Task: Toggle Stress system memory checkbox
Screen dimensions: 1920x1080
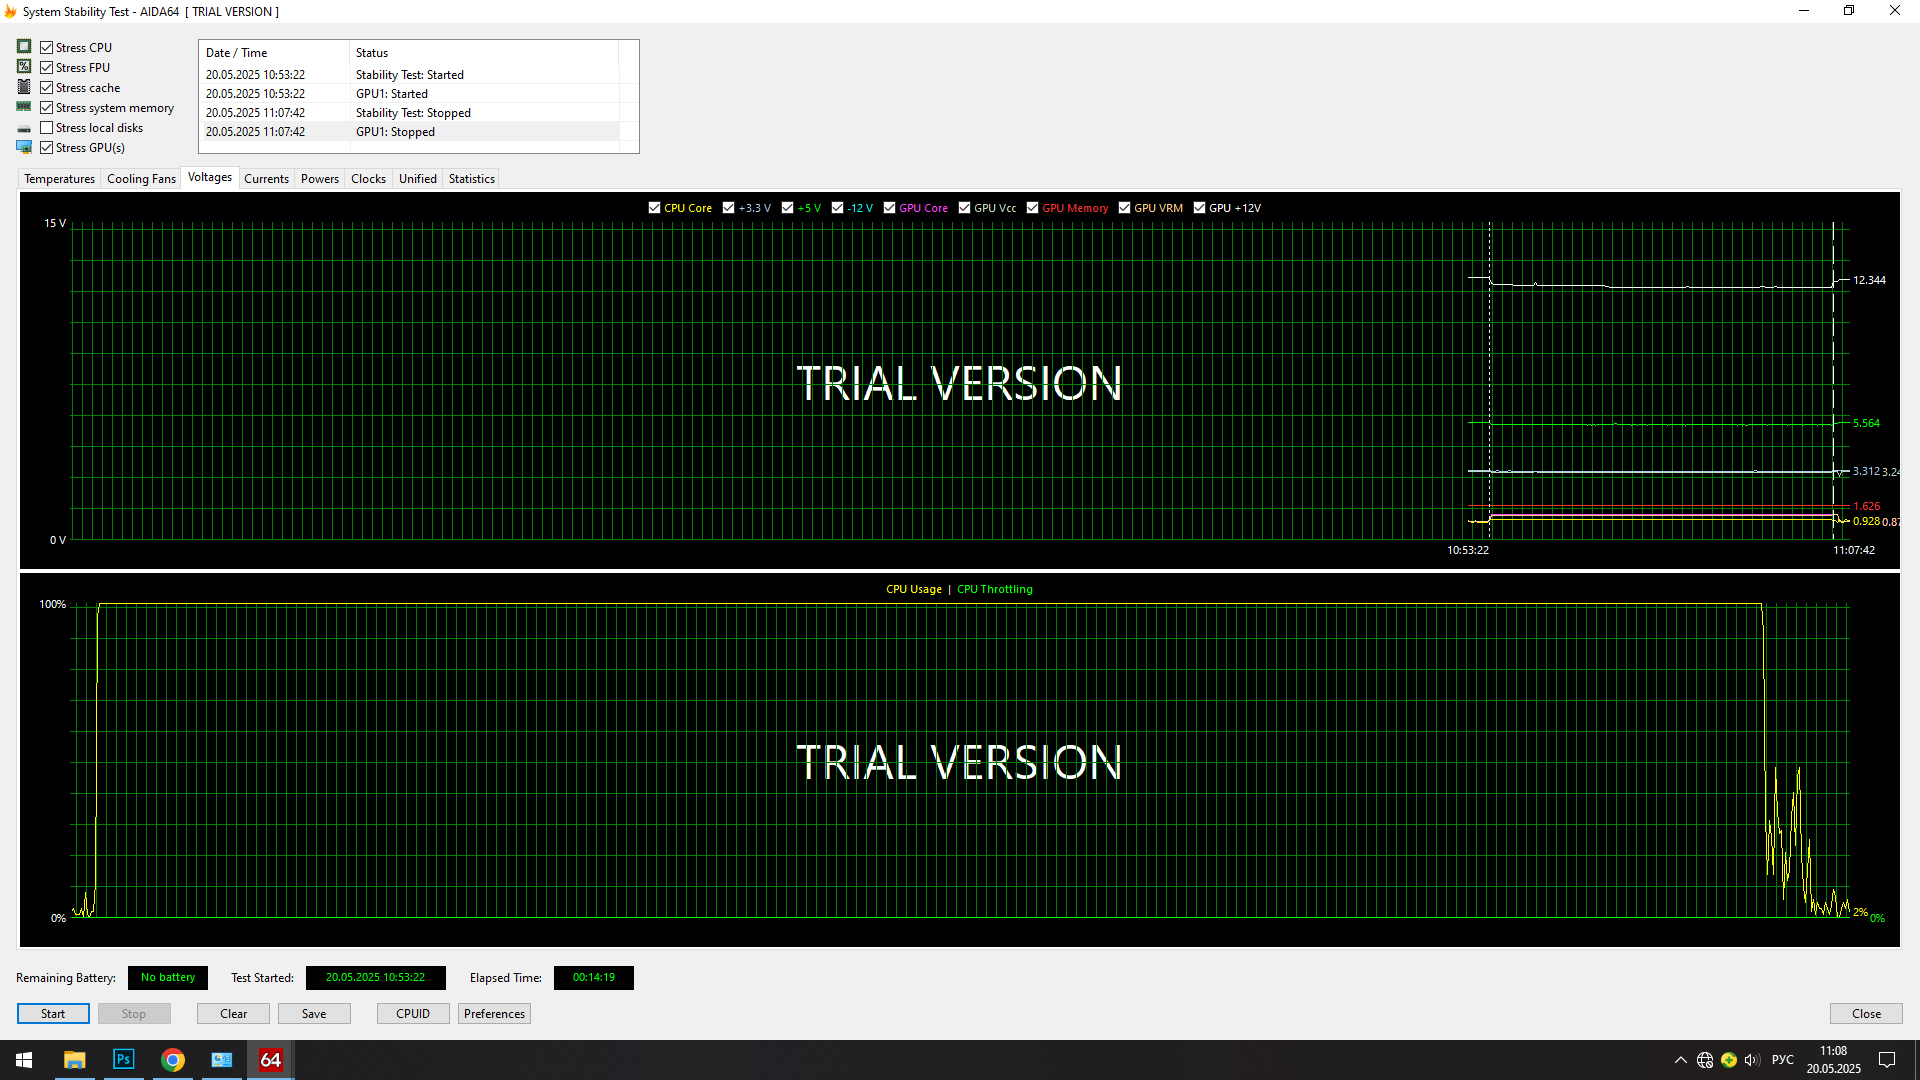Action: (x=46, y=107)
